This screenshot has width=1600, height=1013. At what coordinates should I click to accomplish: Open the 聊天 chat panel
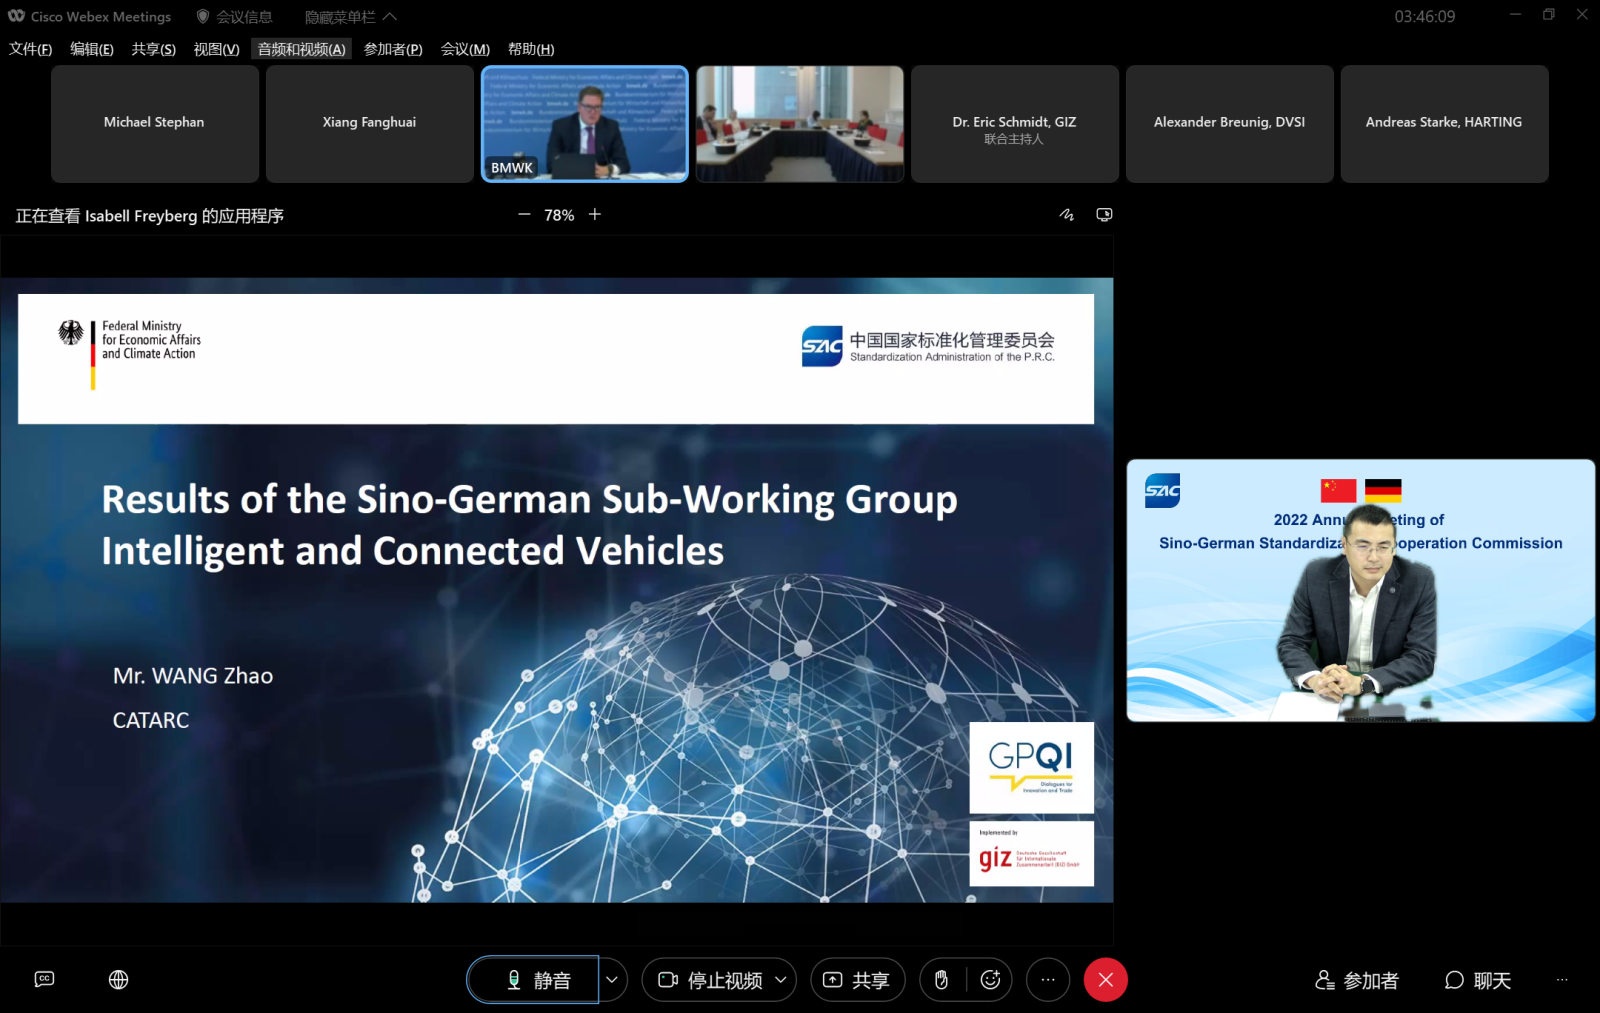coord(1478,980)
